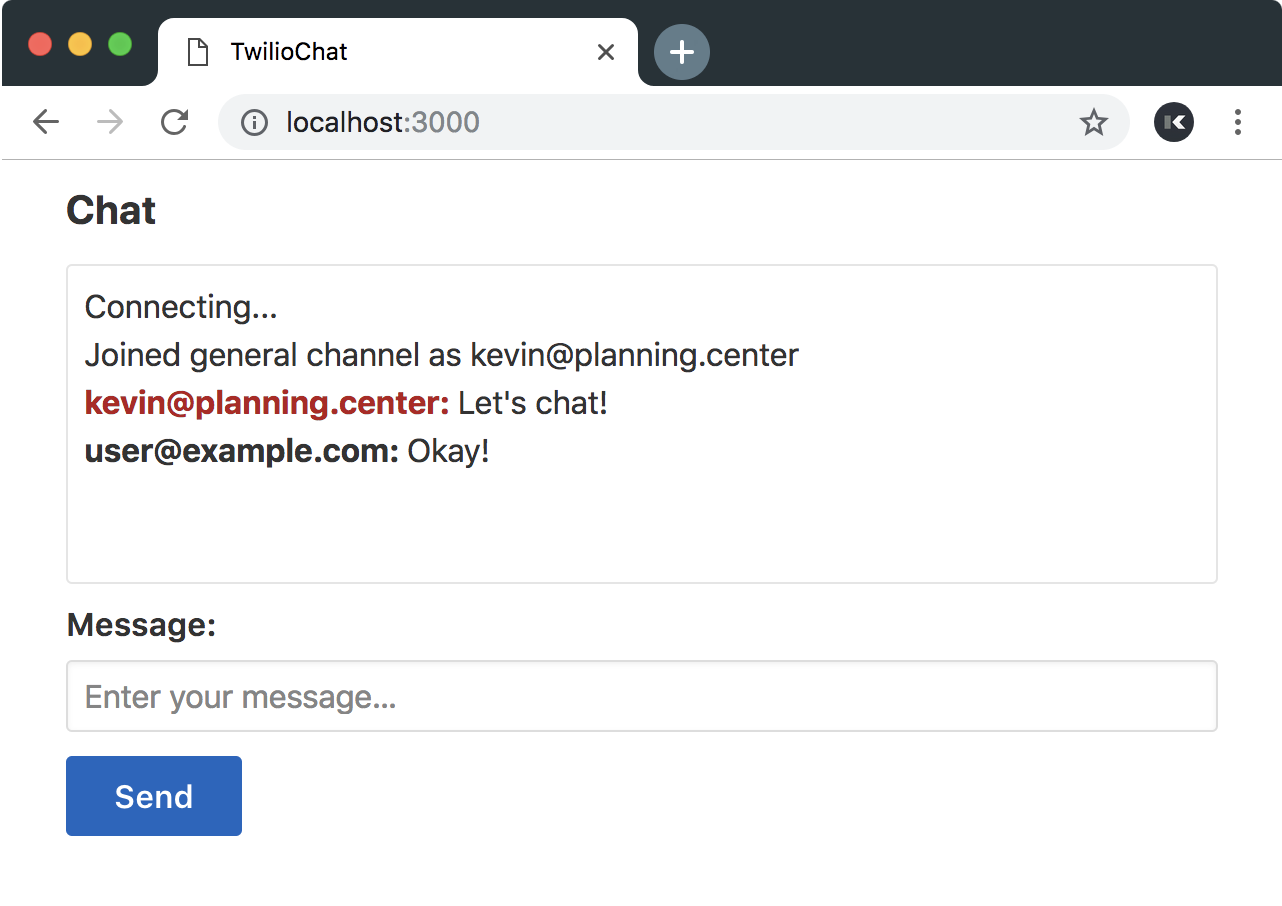Bookmark this page with the star
The height and width of the screenshot is (906, 1282).
click(1093, 122)
